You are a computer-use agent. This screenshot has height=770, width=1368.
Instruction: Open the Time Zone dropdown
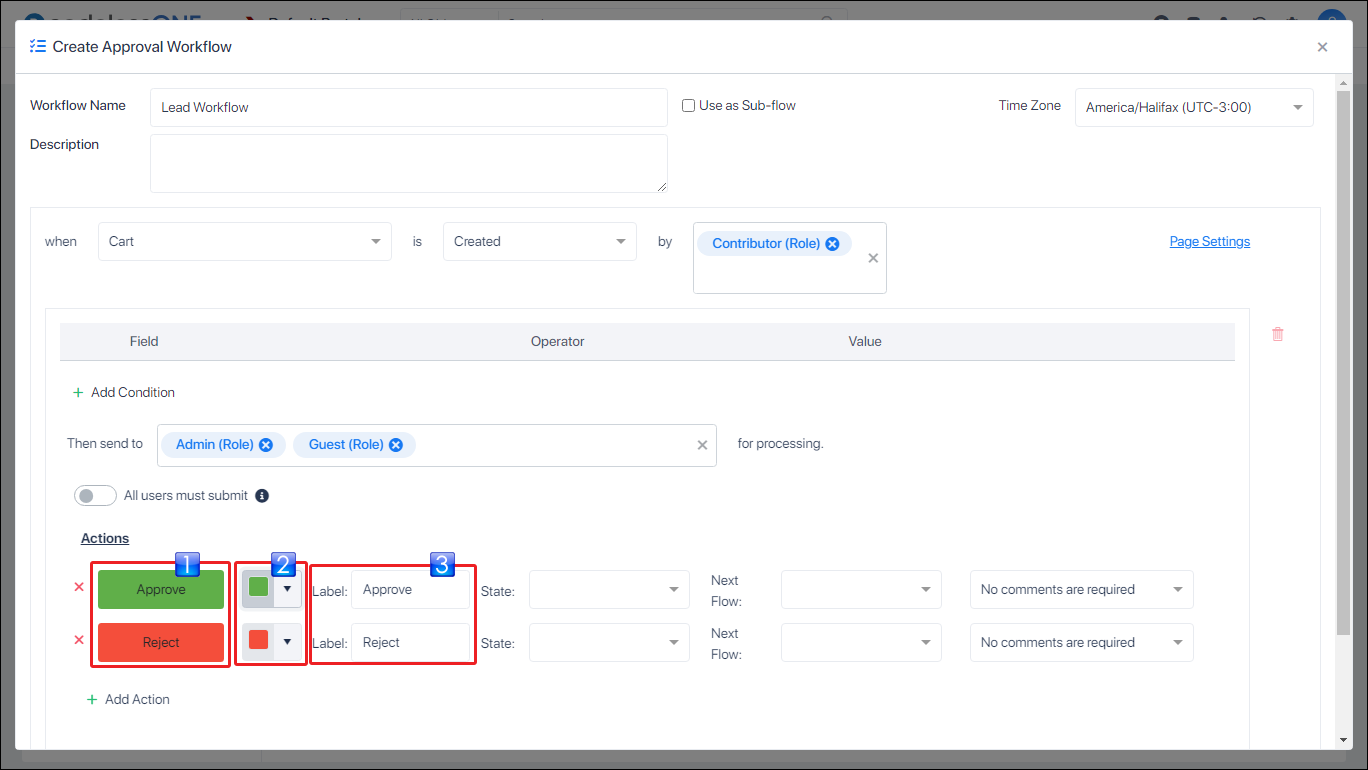tap(1297, 107)
